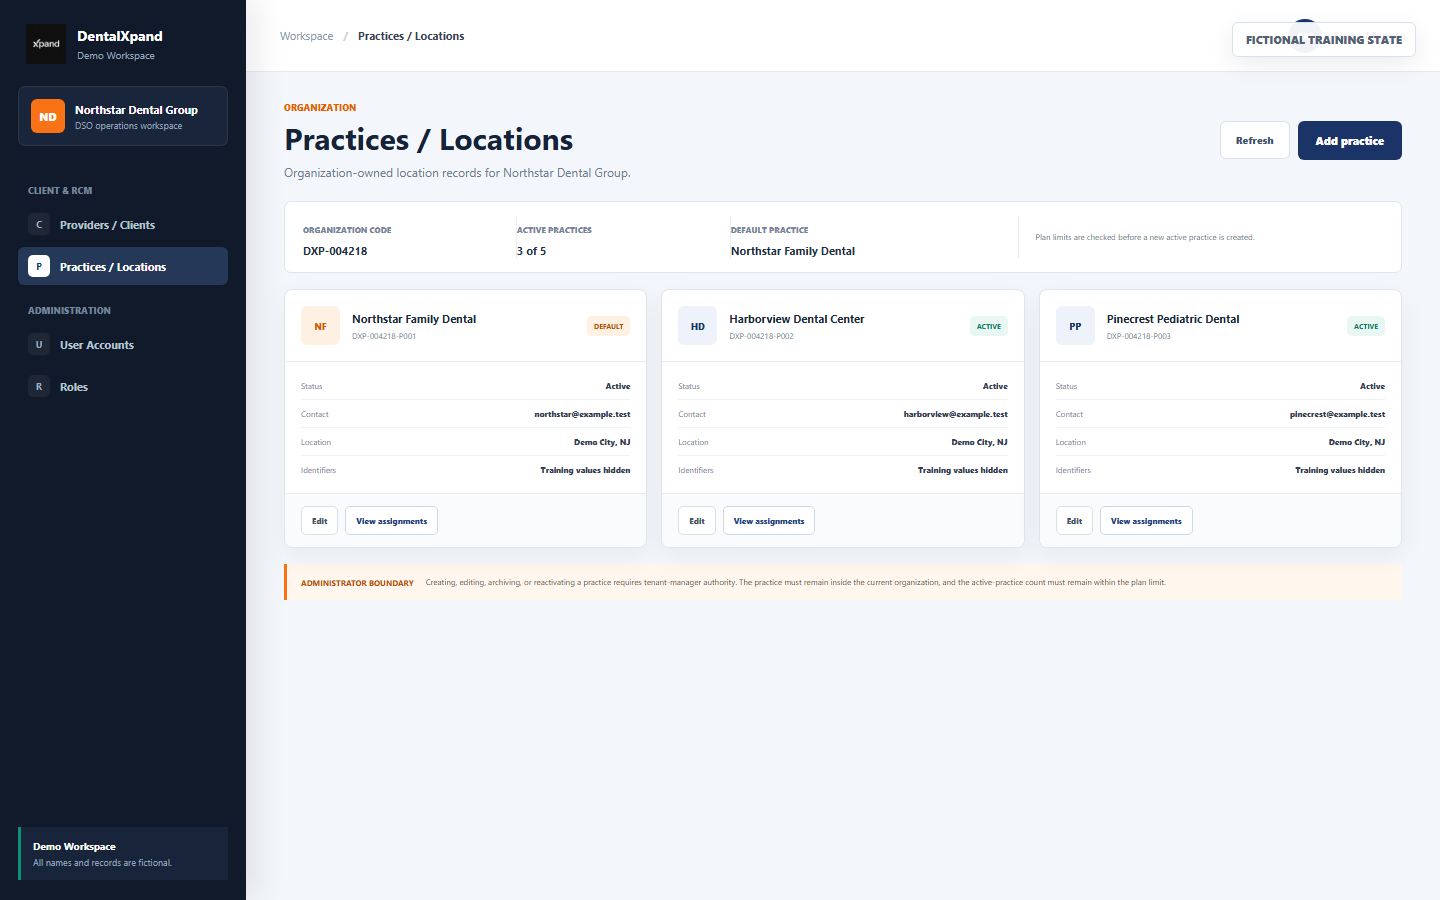The width and height of the screenshot is (1440, 900).
Task: Click the Pinecrest Pediatric Dental card title
Action: (x=1173, y=319)
